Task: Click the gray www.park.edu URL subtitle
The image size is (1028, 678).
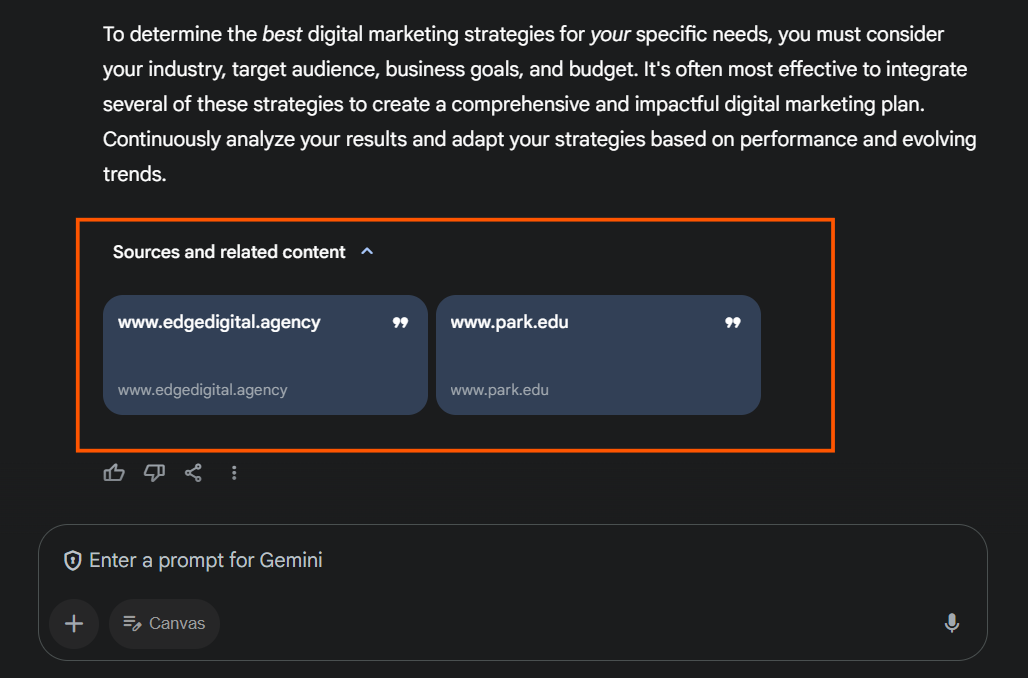Action: [x=499, y=390]
